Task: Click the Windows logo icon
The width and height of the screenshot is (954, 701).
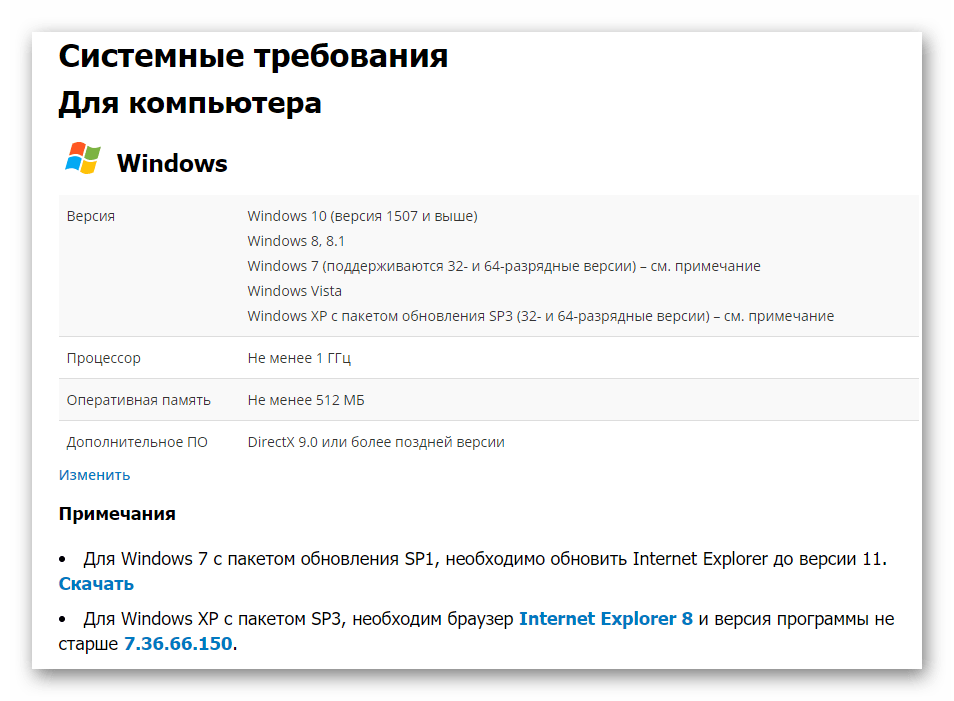Action: [x=82, y=160]
